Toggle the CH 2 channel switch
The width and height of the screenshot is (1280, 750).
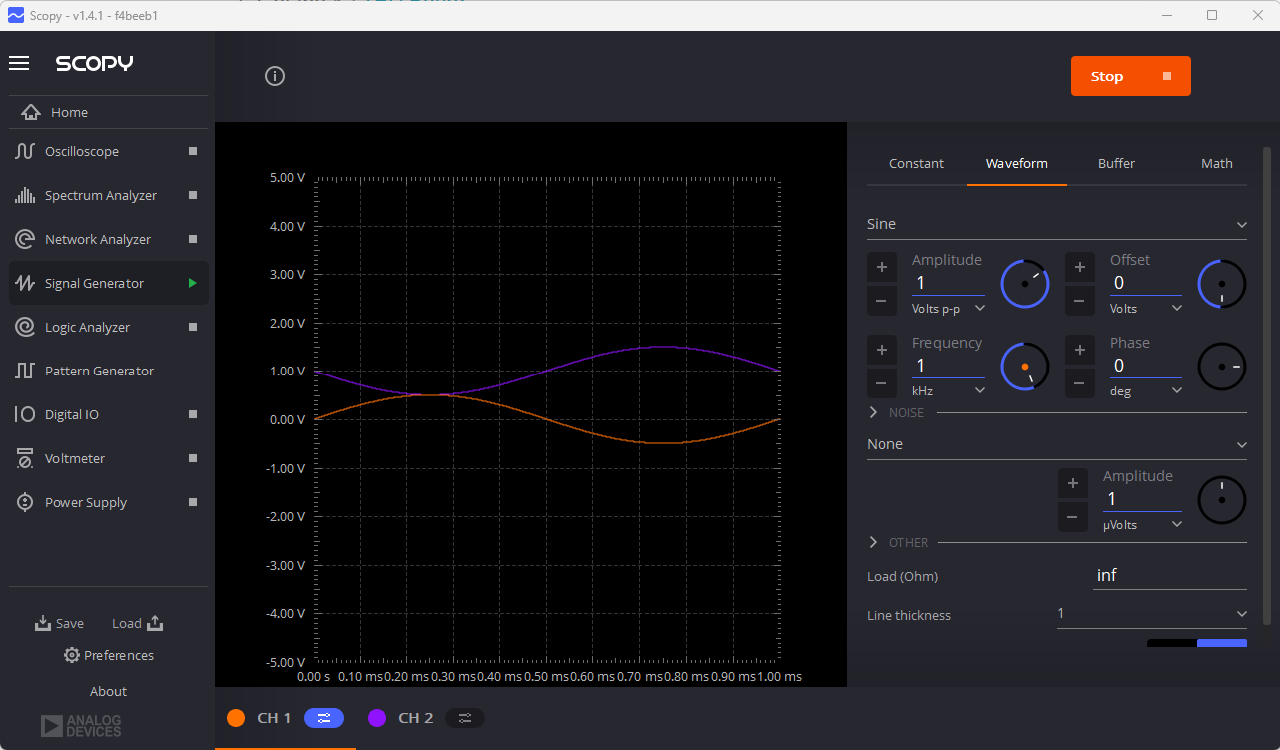pyautogui.click(x=464, y=717)
